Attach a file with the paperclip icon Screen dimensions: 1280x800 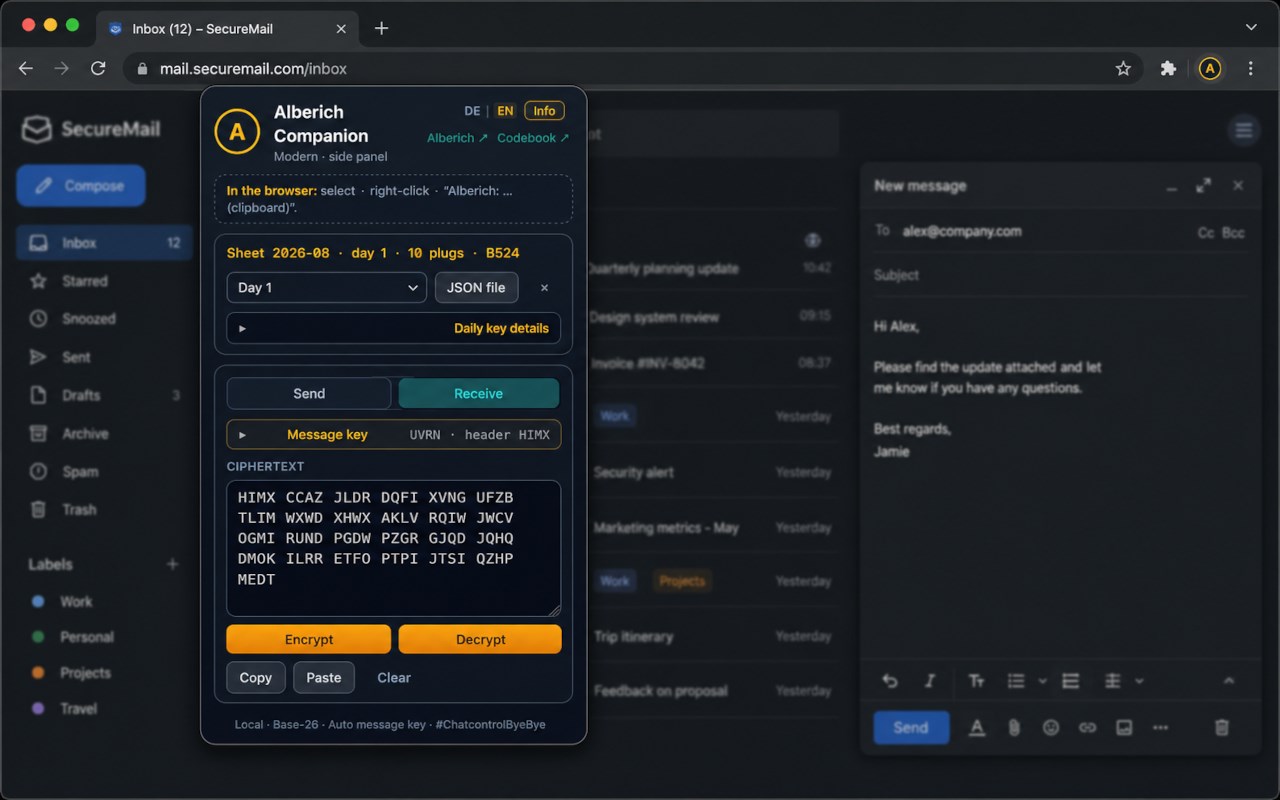pyautogui.click(x=1014, y=728)
